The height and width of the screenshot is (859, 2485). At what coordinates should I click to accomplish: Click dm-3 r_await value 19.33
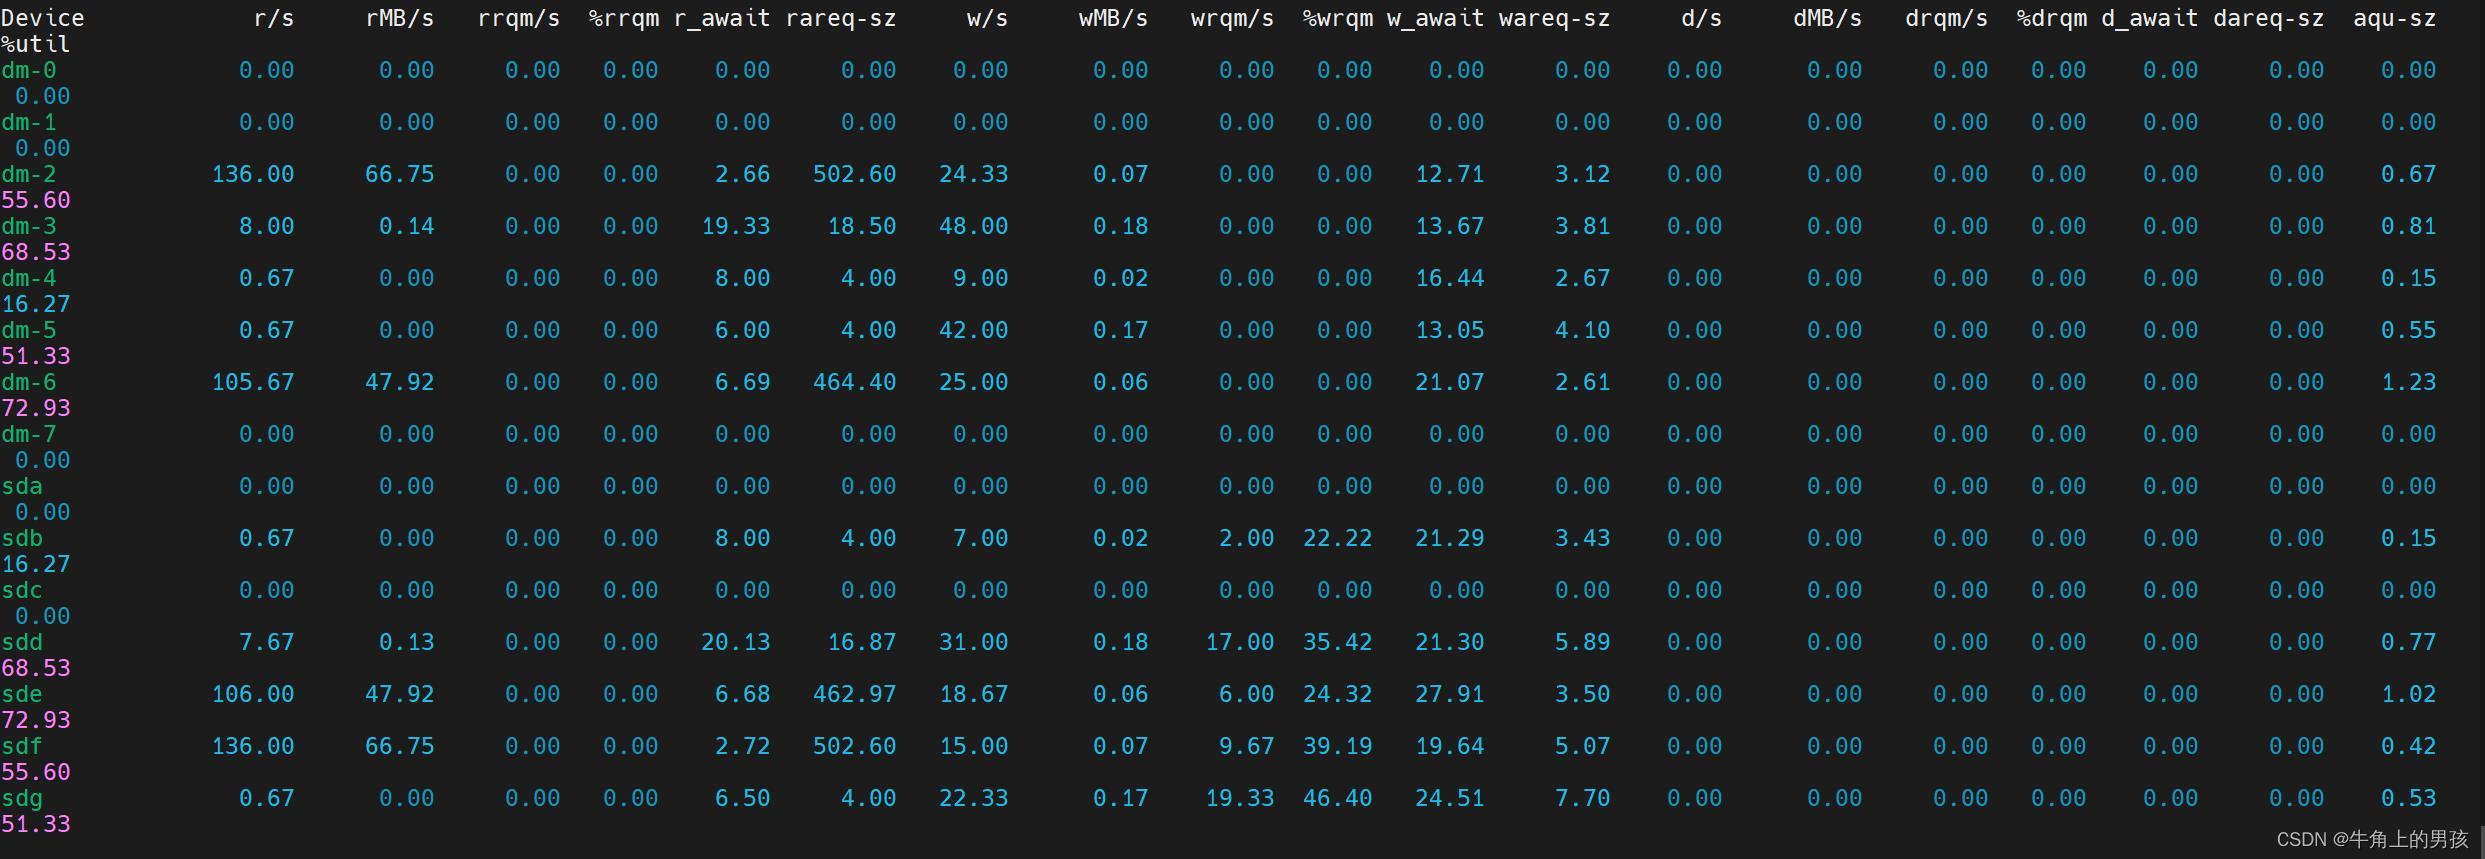point(736,226)
